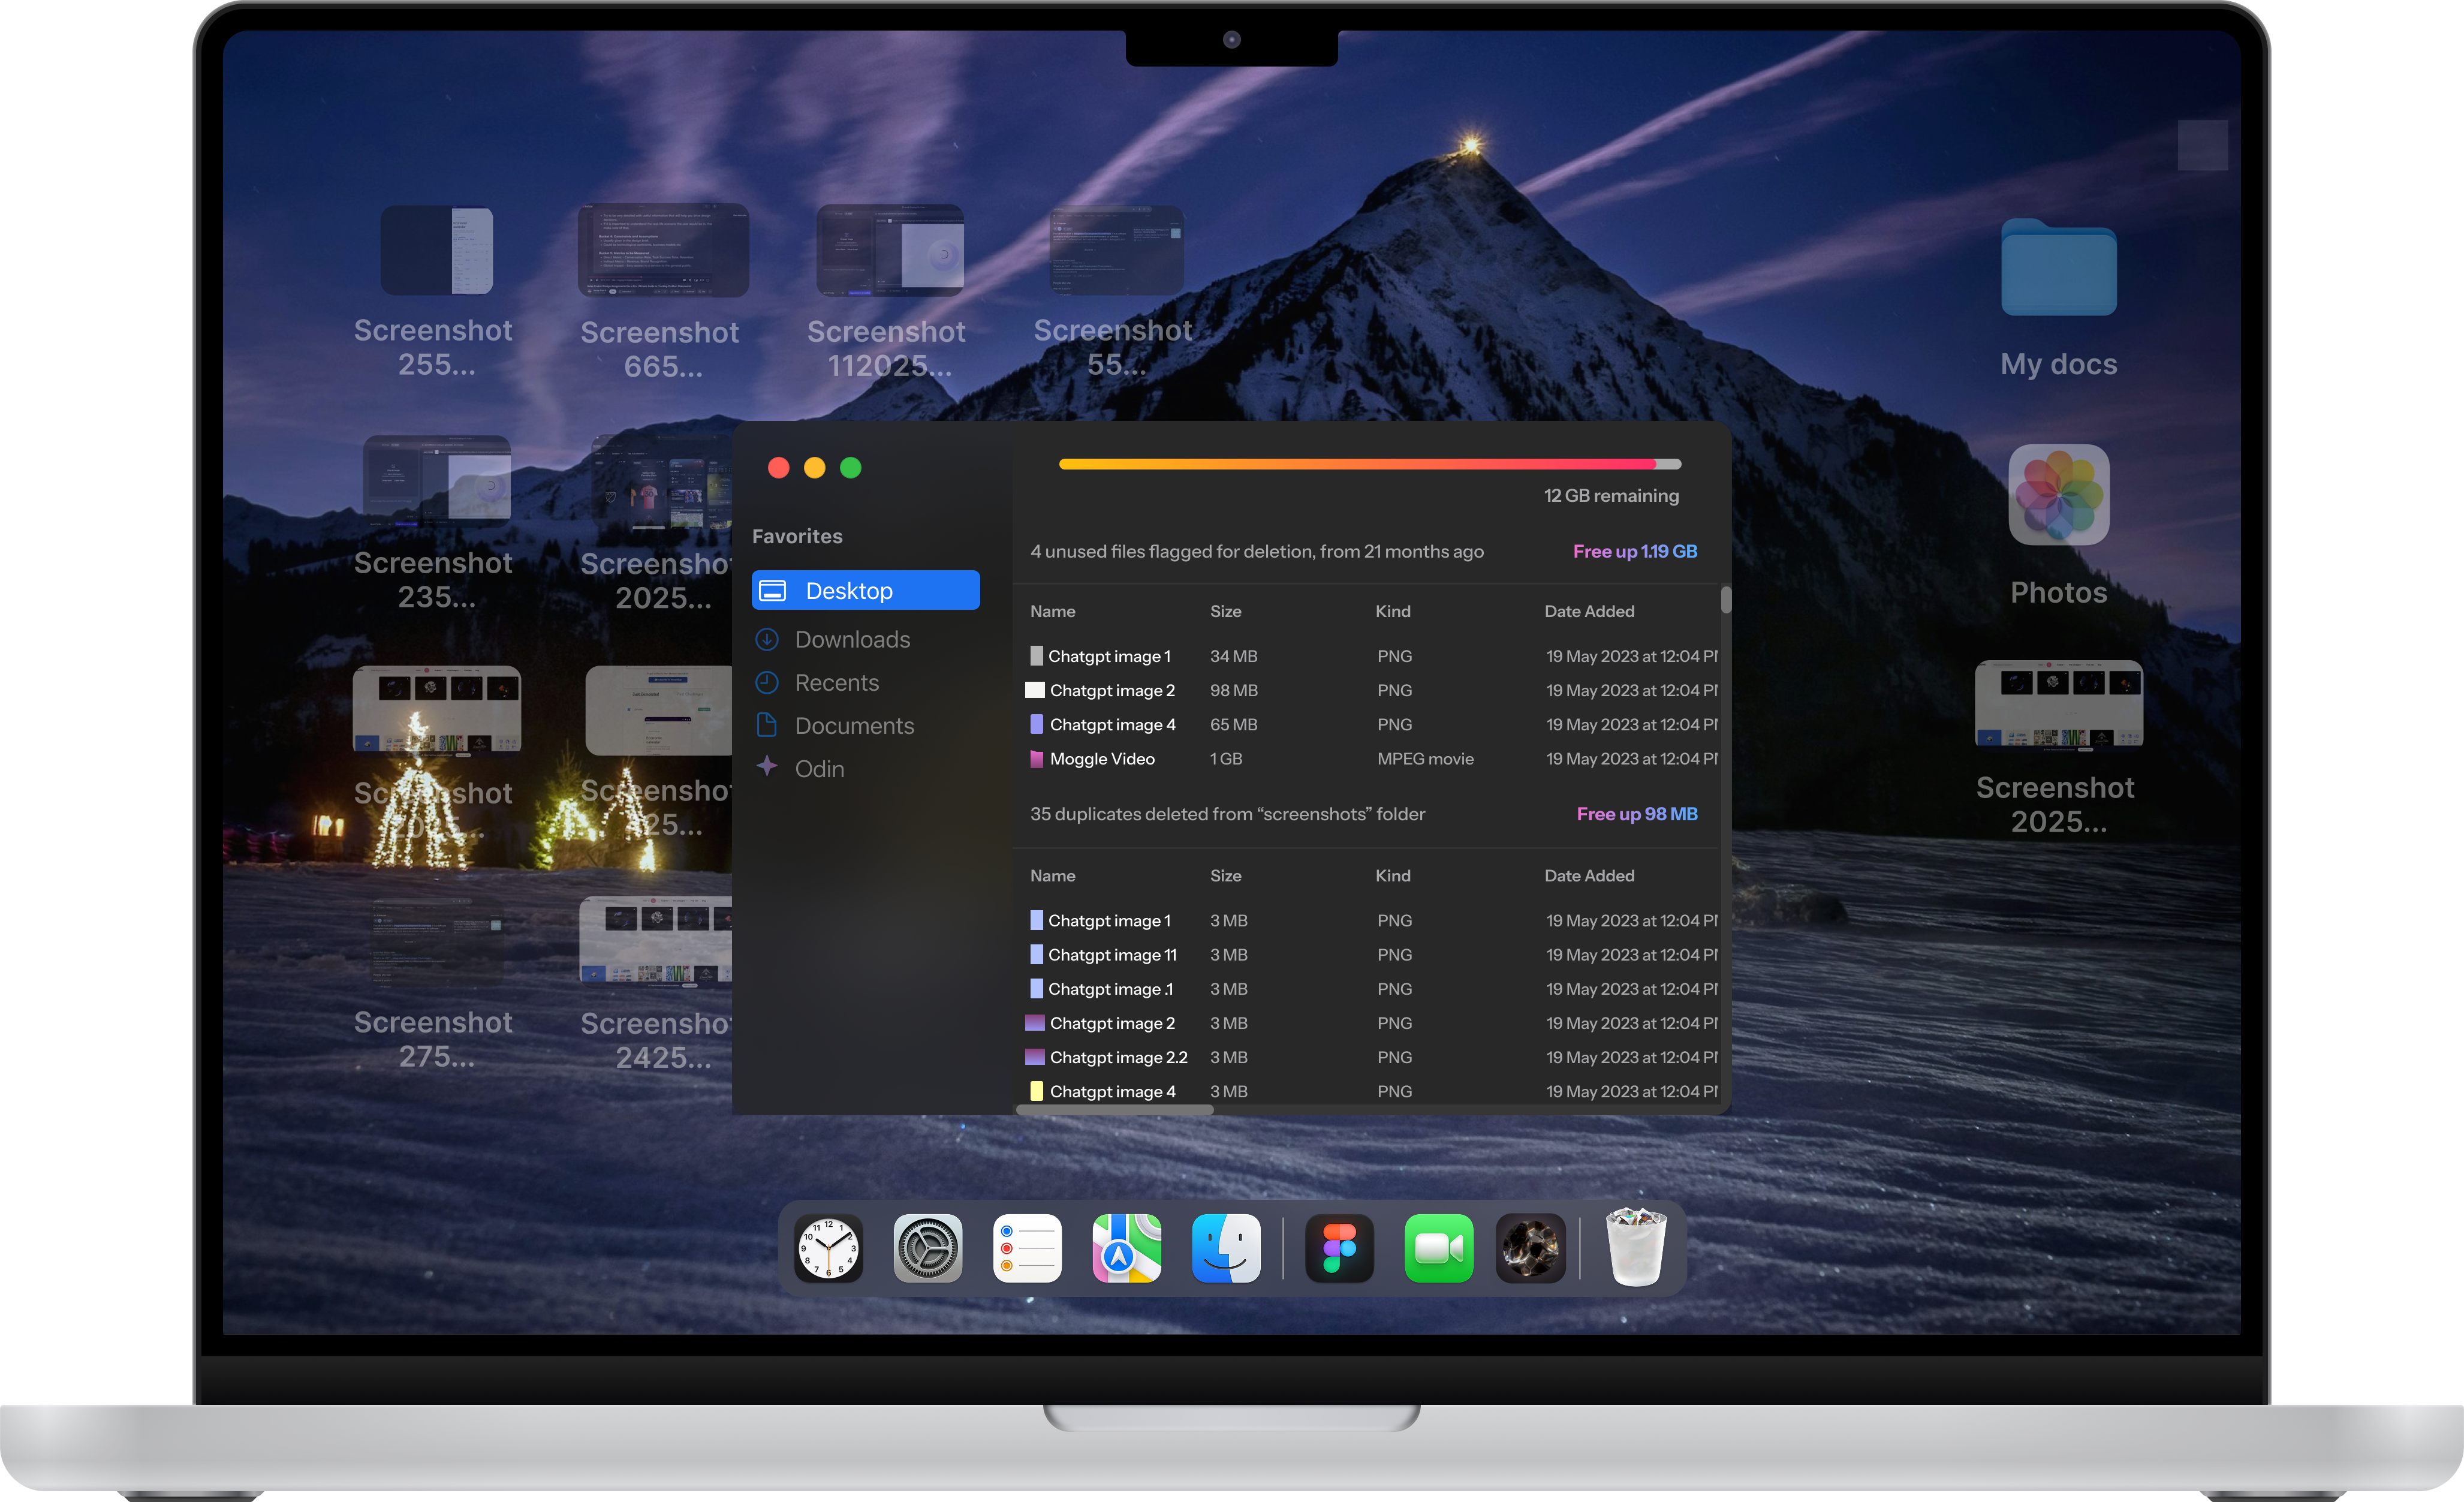Click Free up 1.19 GB
Viewport: 2464px width, 1502px height.
pos(1634,551)
